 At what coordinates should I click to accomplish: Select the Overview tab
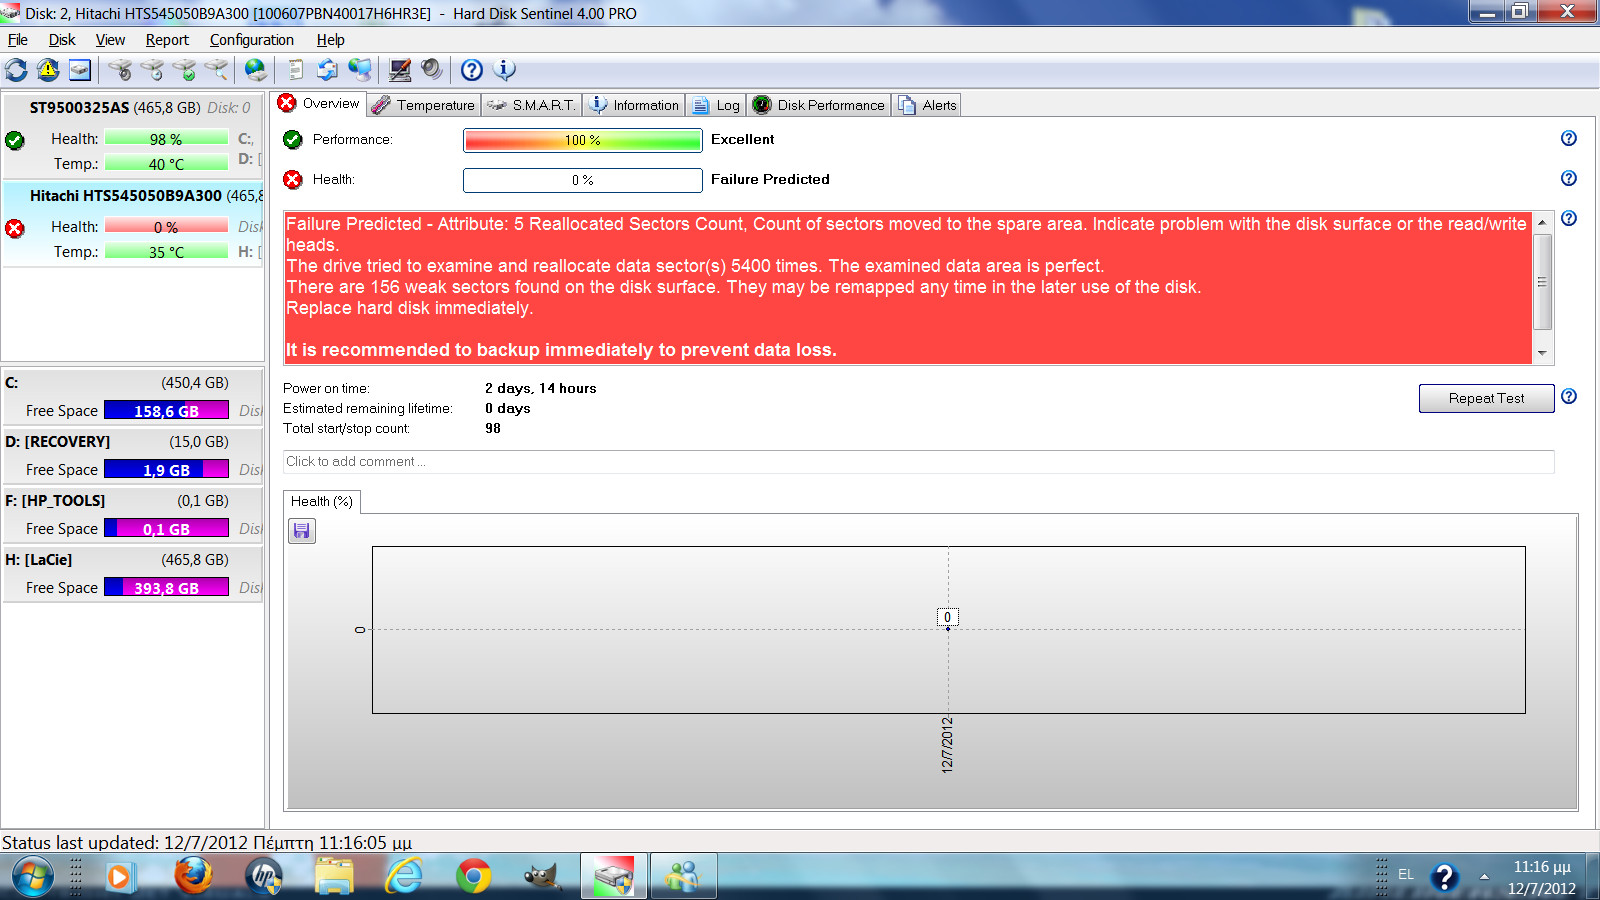[x=319, y=103]
